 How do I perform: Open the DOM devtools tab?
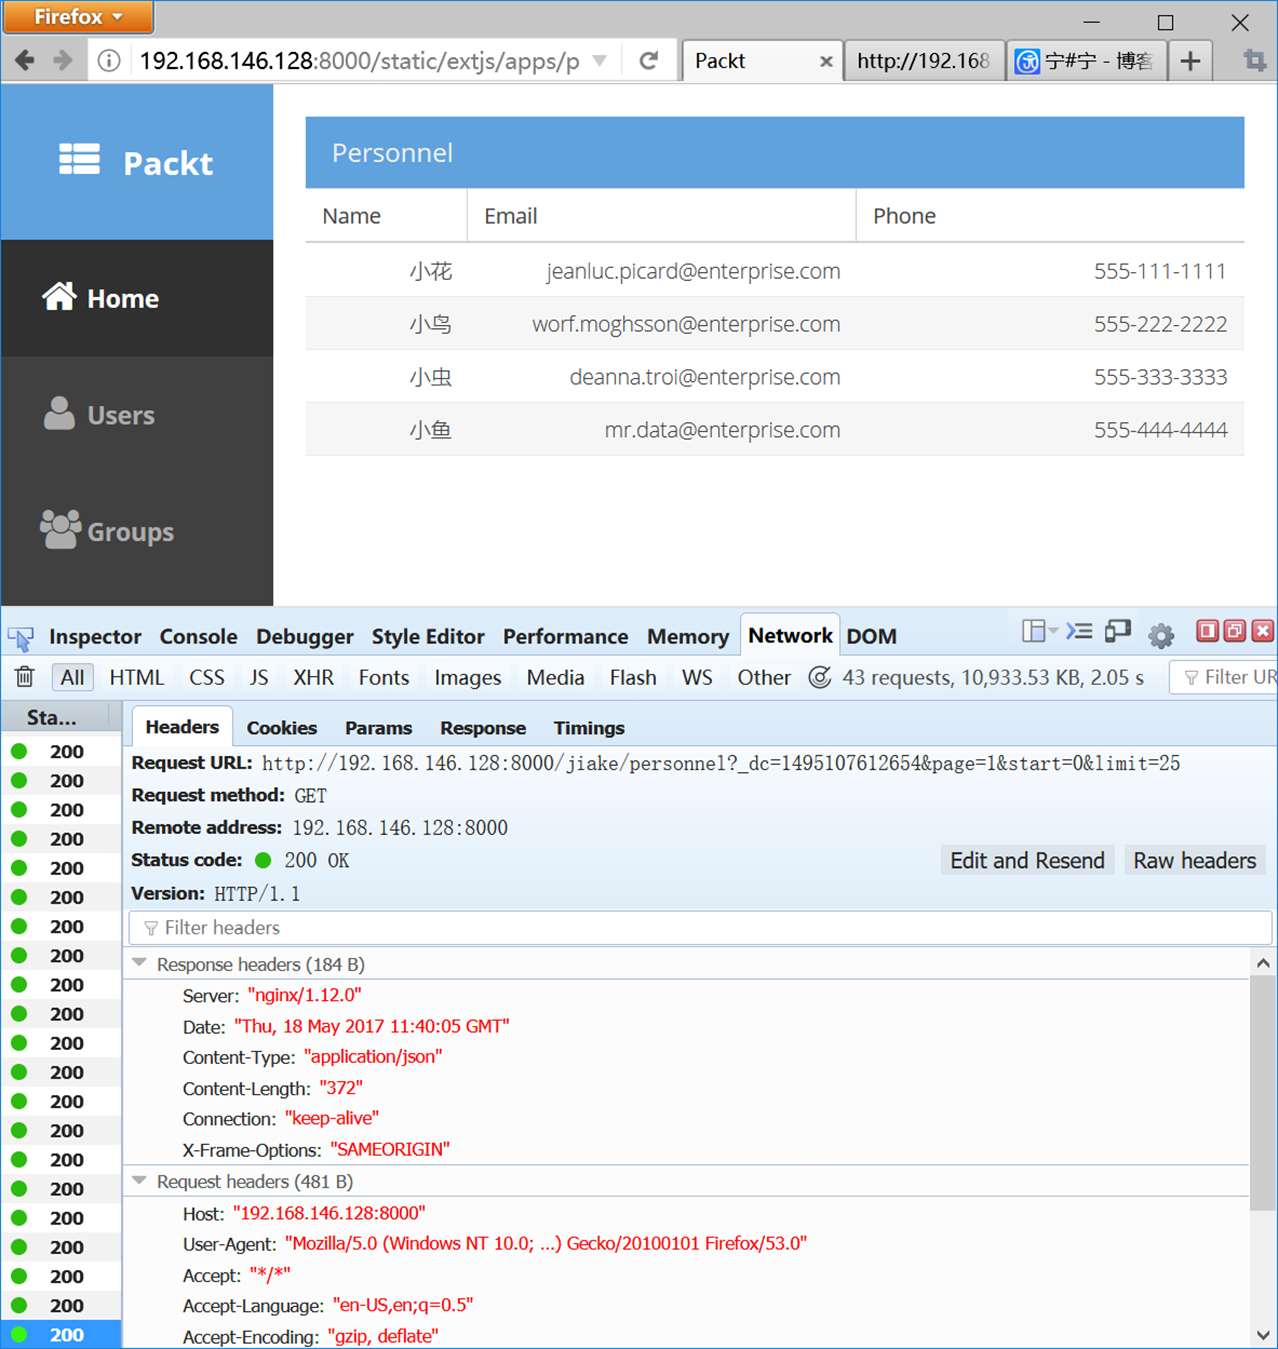point(871,636)
